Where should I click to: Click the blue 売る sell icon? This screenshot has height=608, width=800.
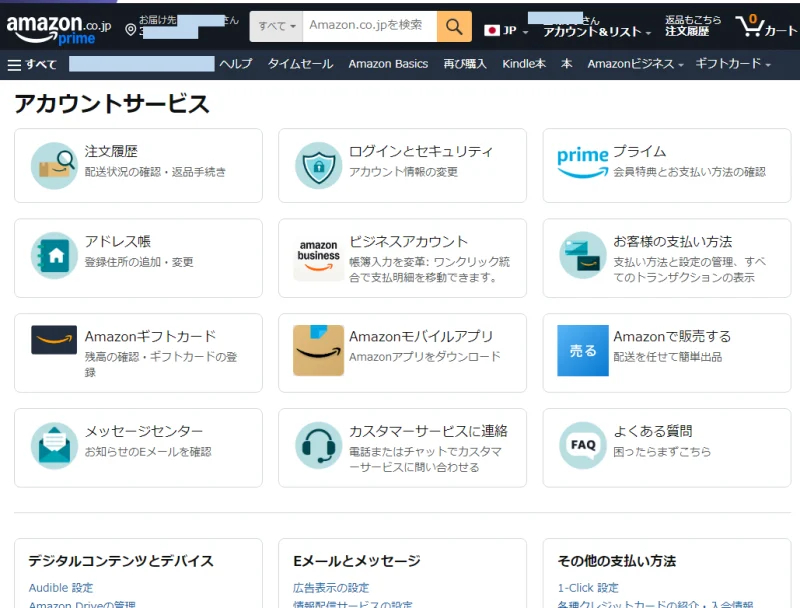(x=583, y=350)
